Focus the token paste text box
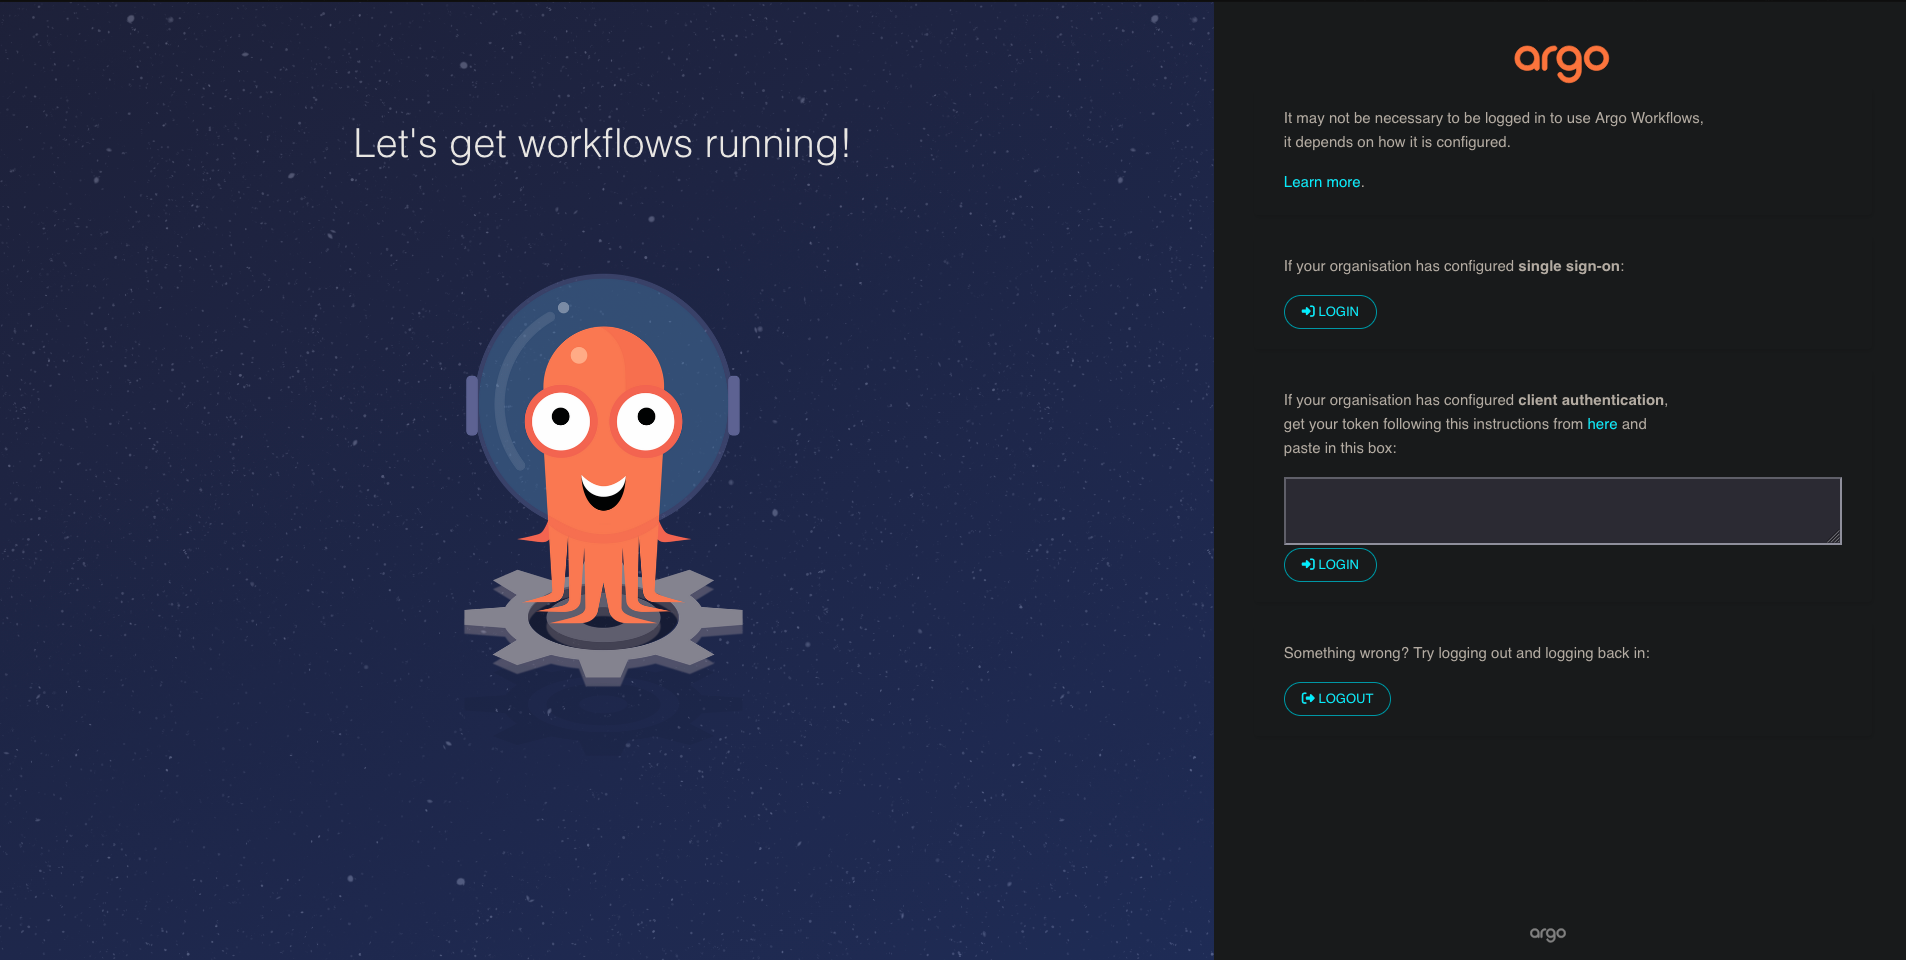The height and width of the screenshot is (960, 1906). (1562, 511)
